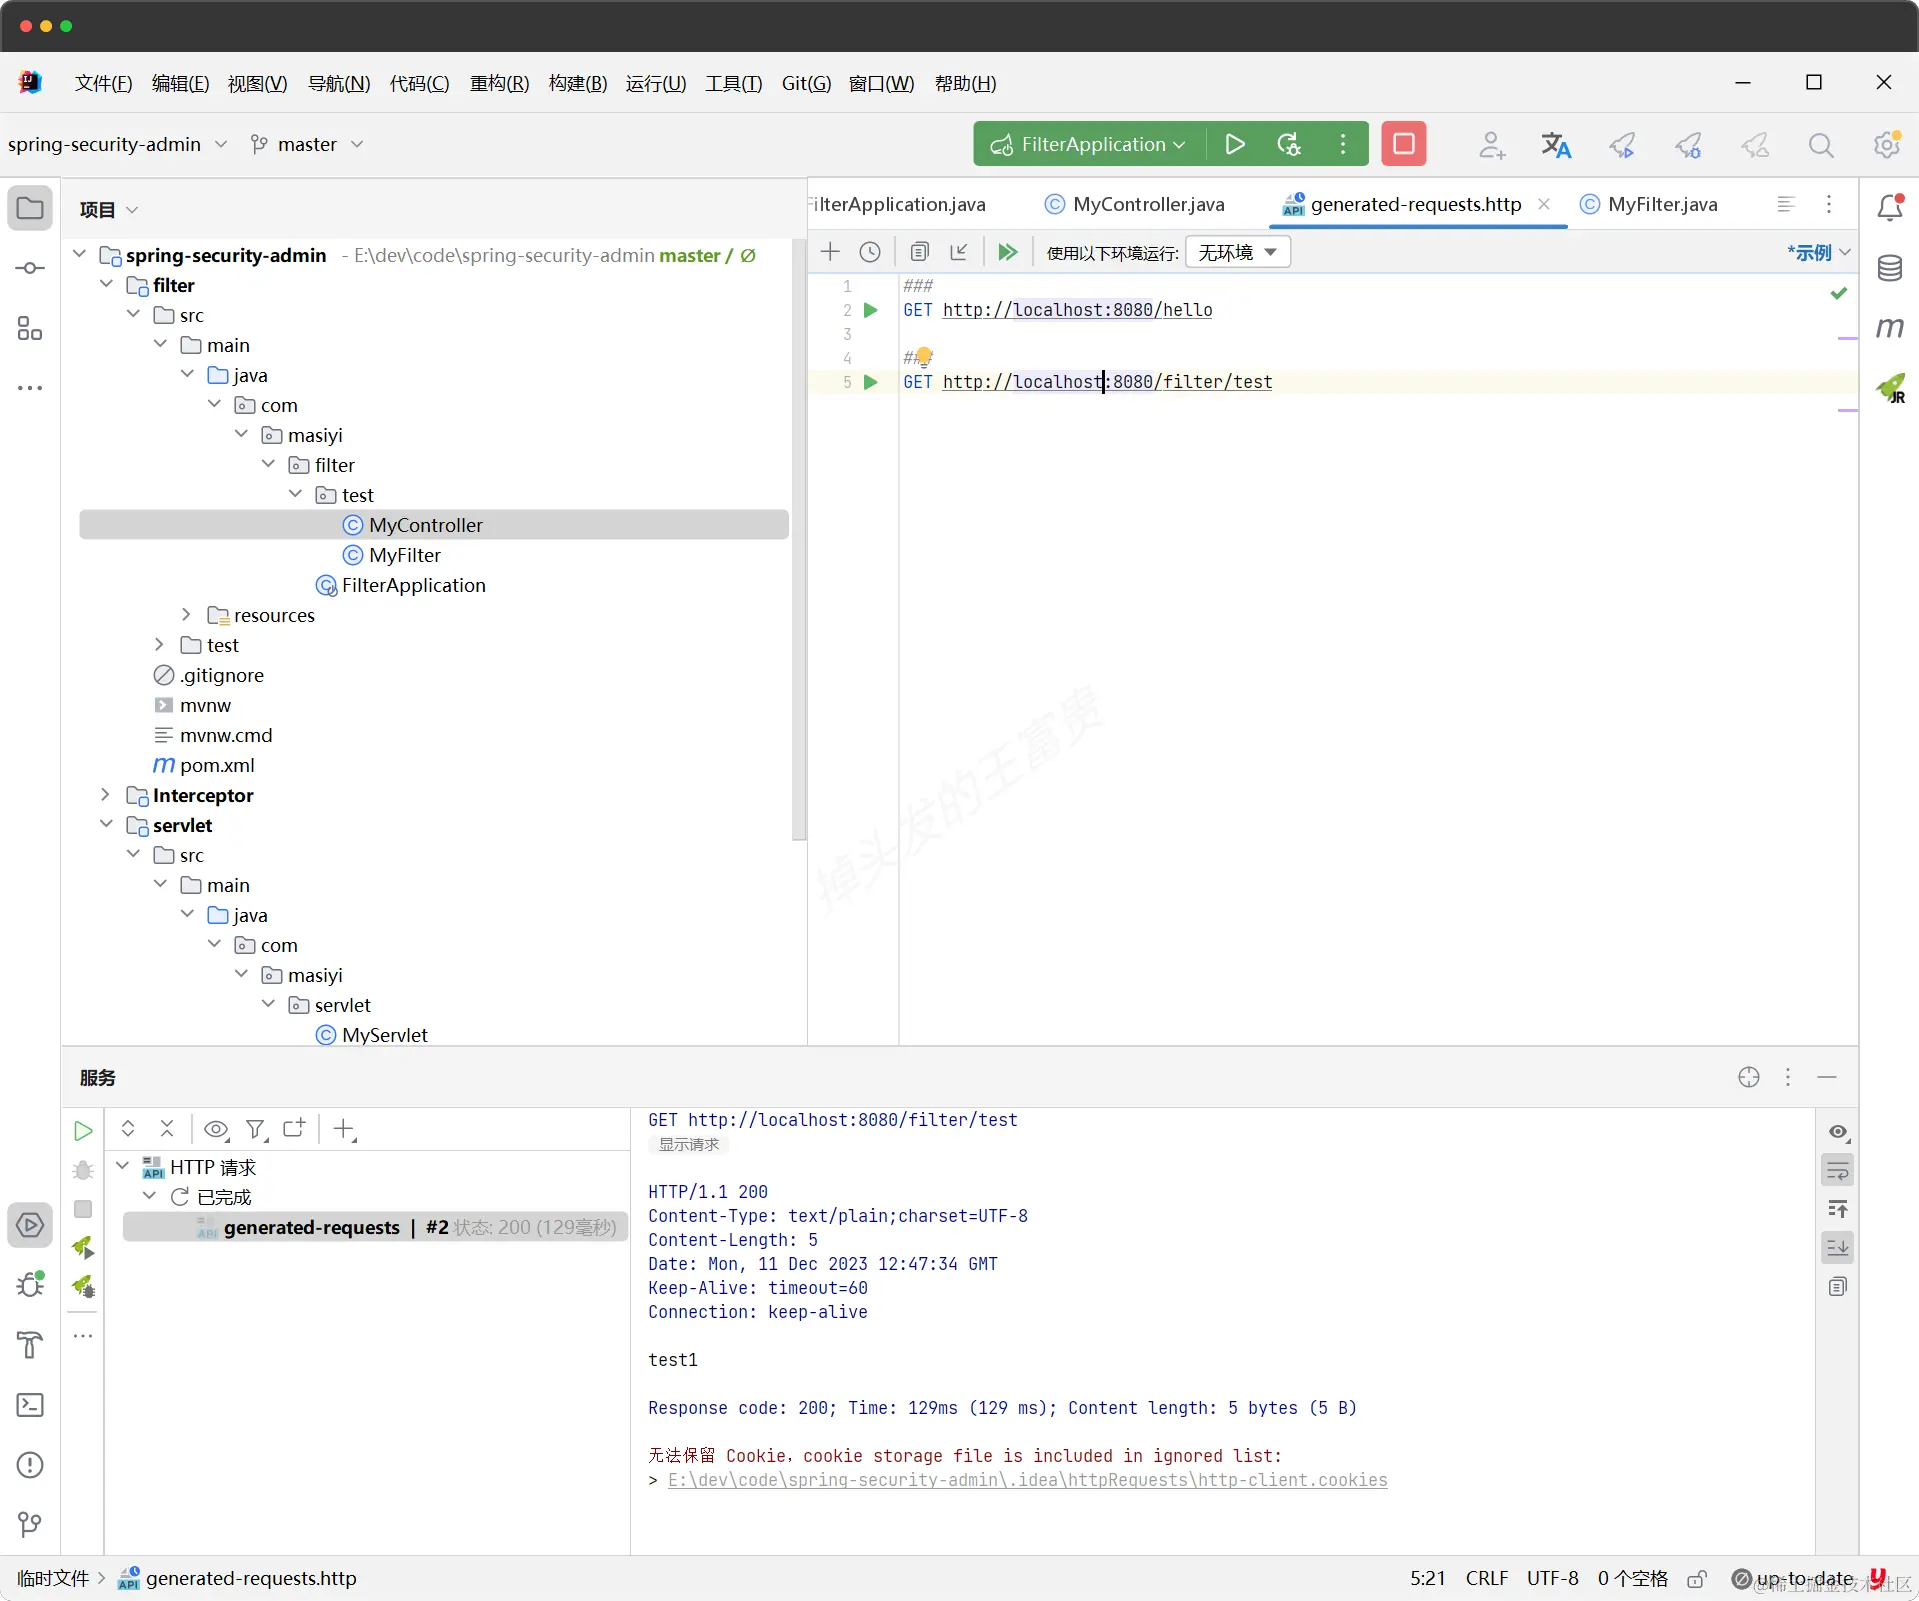Open the translate plugin icon
This screenshot has height=1601, width=1919.
[x=1556, y=145]
